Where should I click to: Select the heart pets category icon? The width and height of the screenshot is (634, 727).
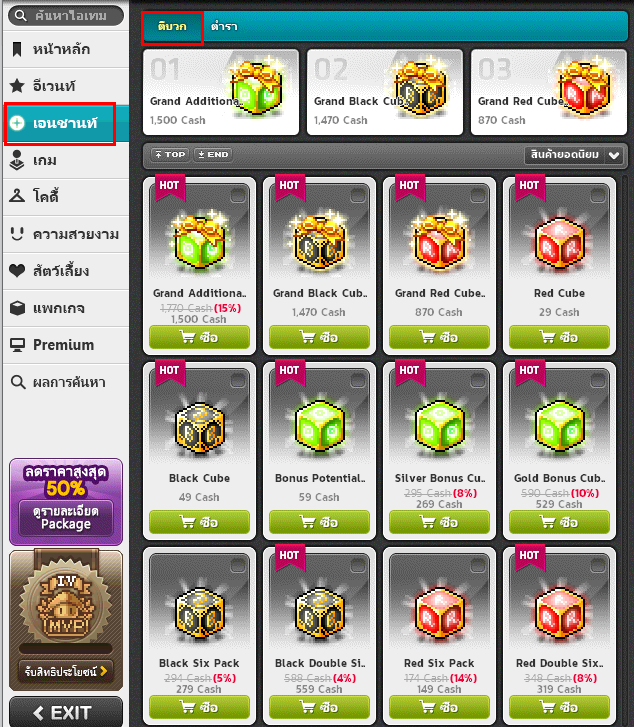(17, 270)
